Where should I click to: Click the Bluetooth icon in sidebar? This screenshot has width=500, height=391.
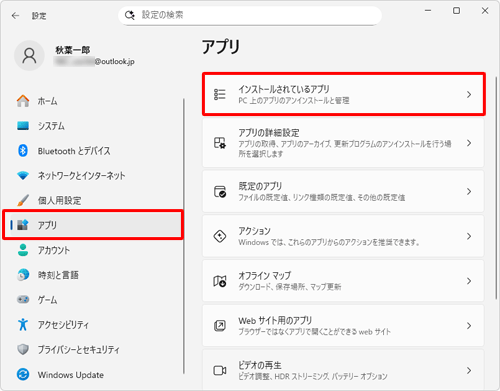pyautogui.click(x=23, y=151)
